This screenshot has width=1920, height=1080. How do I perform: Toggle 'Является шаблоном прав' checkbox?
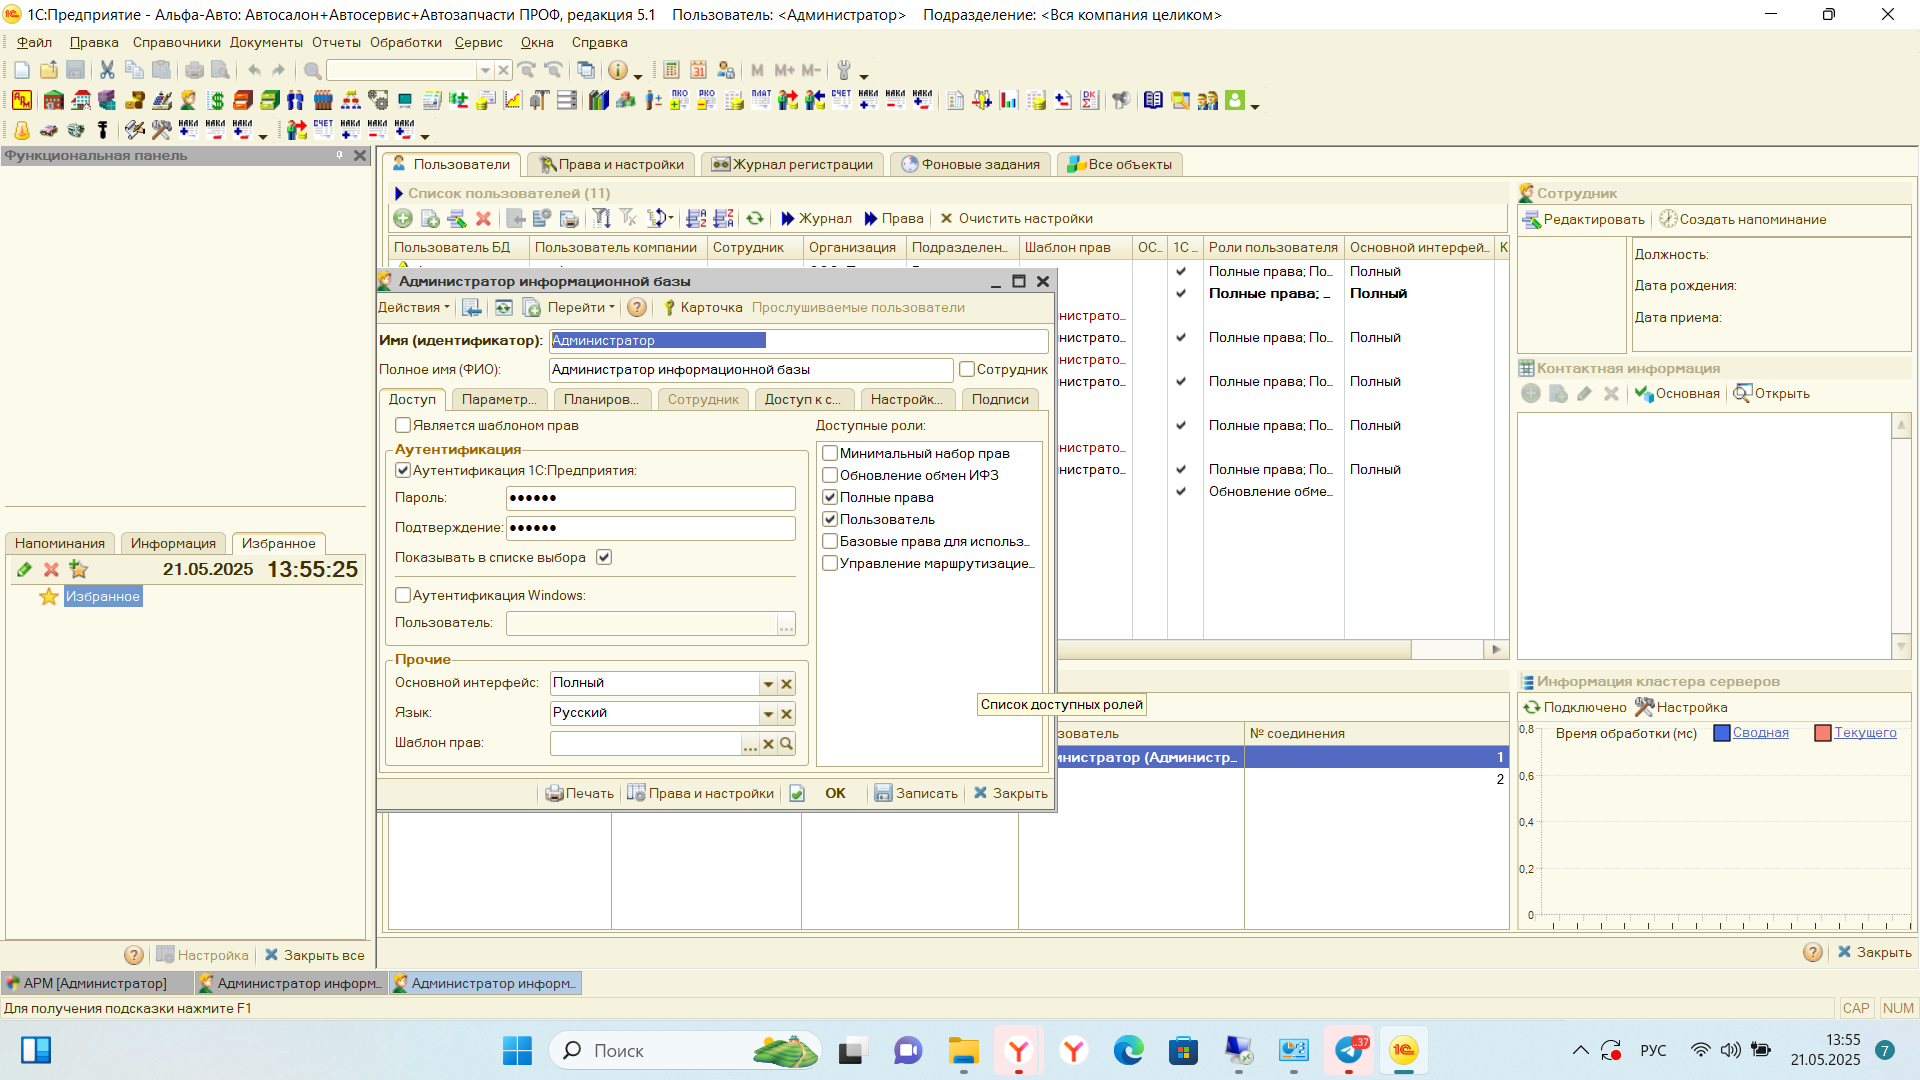pos(403,425)
